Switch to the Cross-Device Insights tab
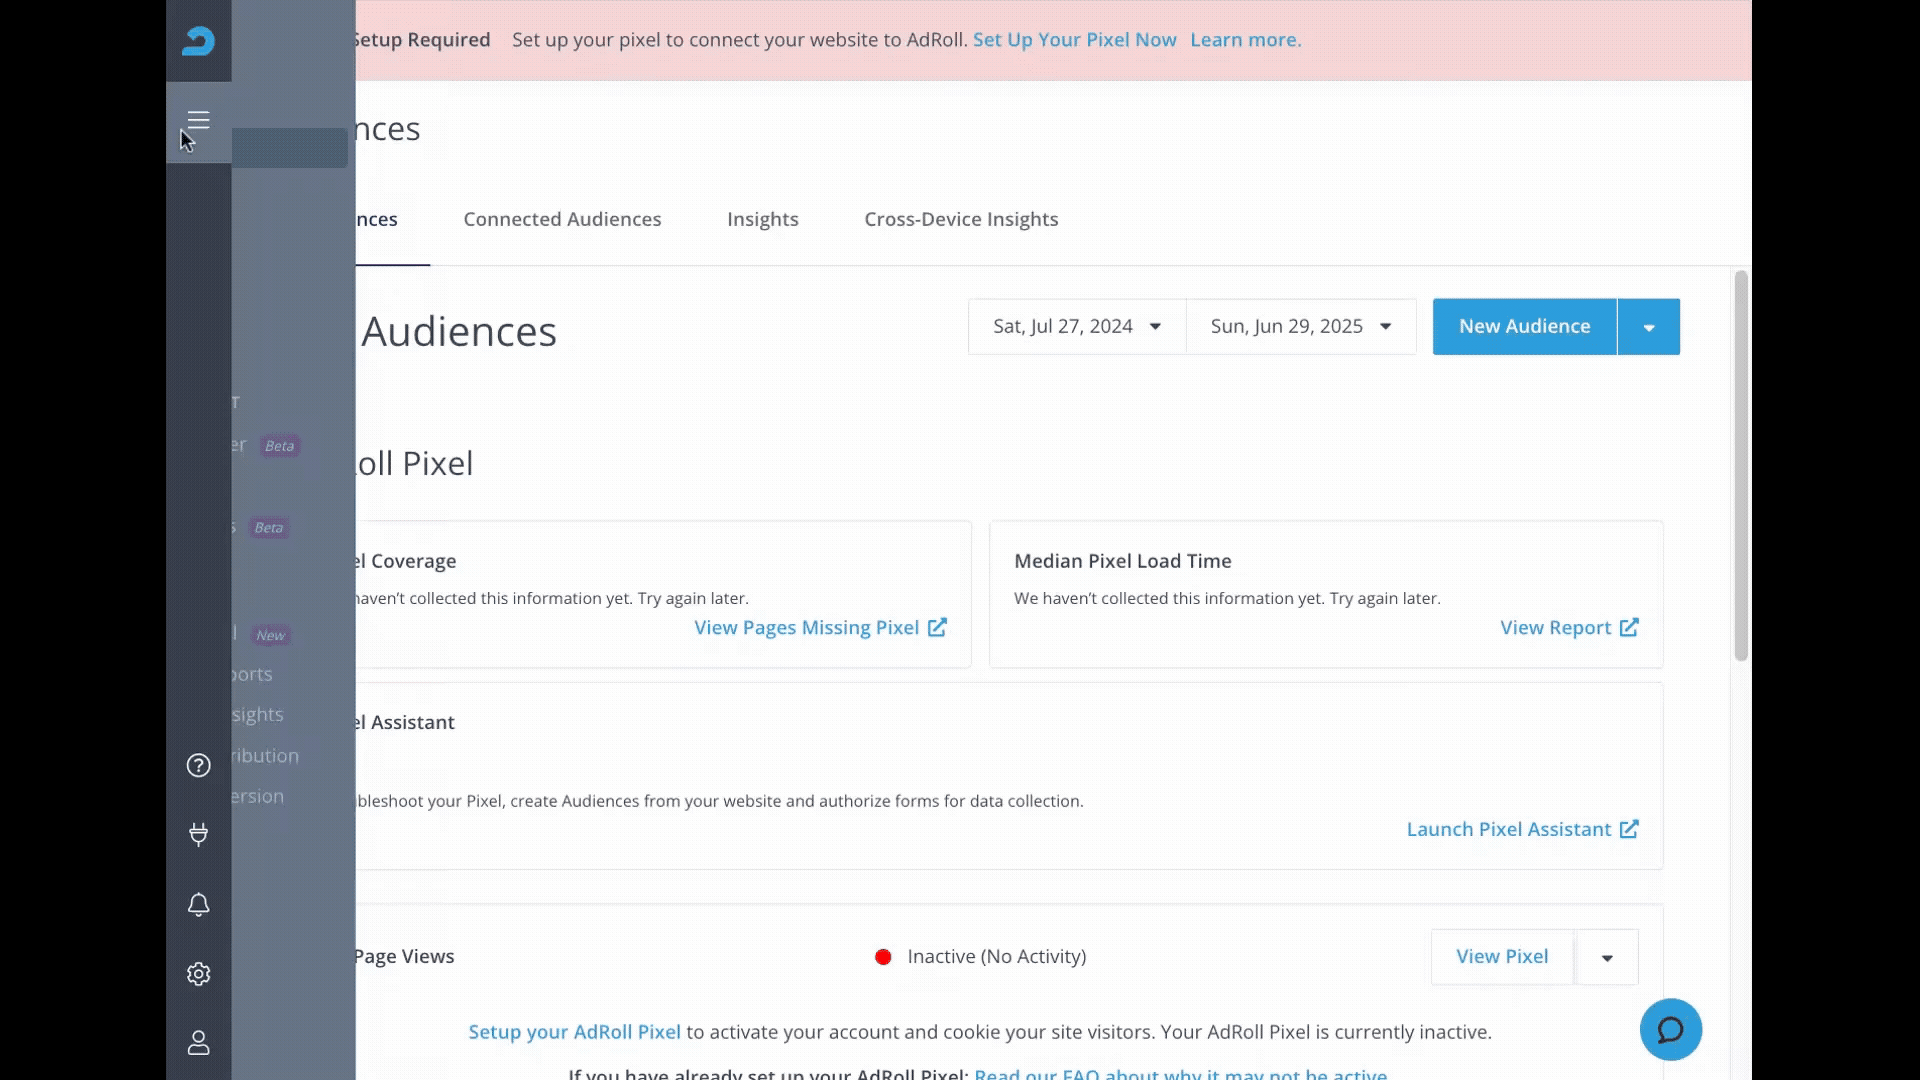 [x=961, y=219]
